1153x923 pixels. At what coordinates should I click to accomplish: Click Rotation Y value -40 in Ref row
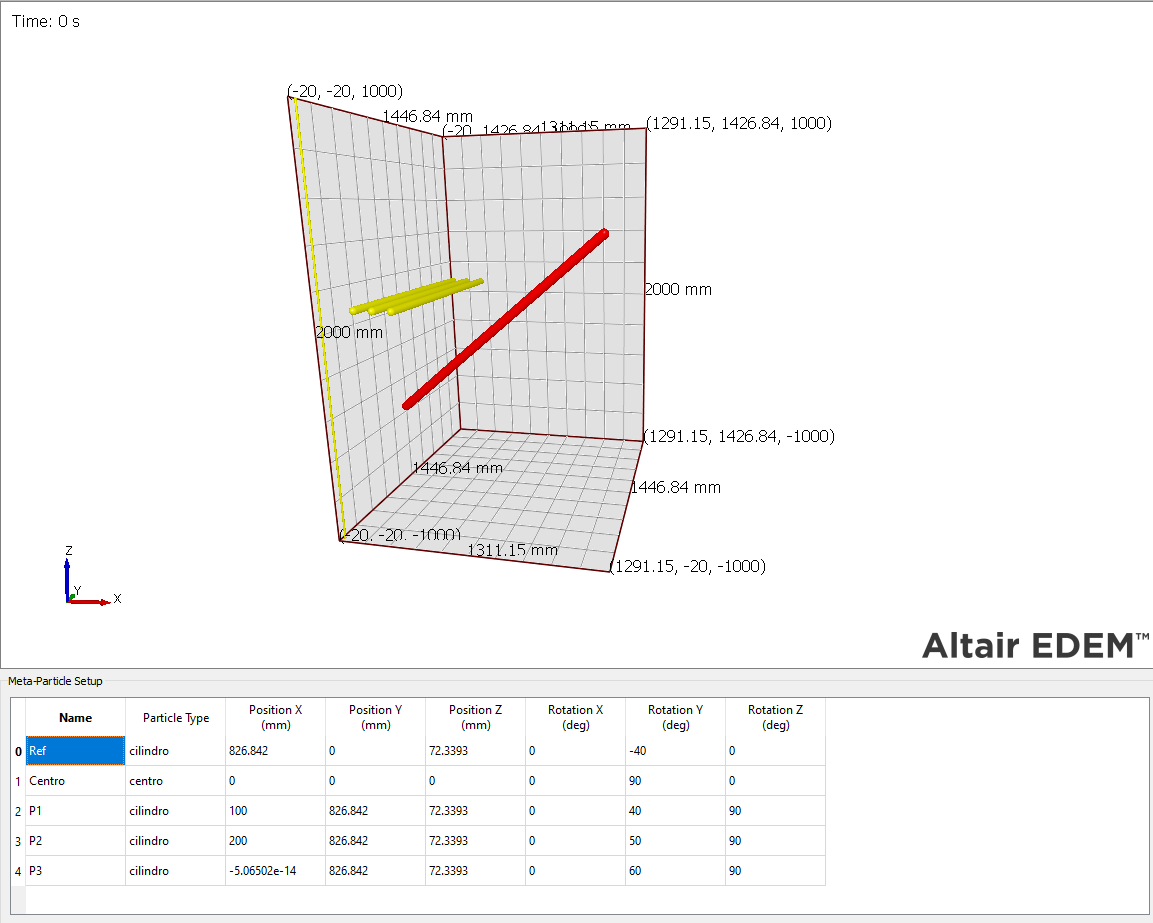tap(676, 751)
